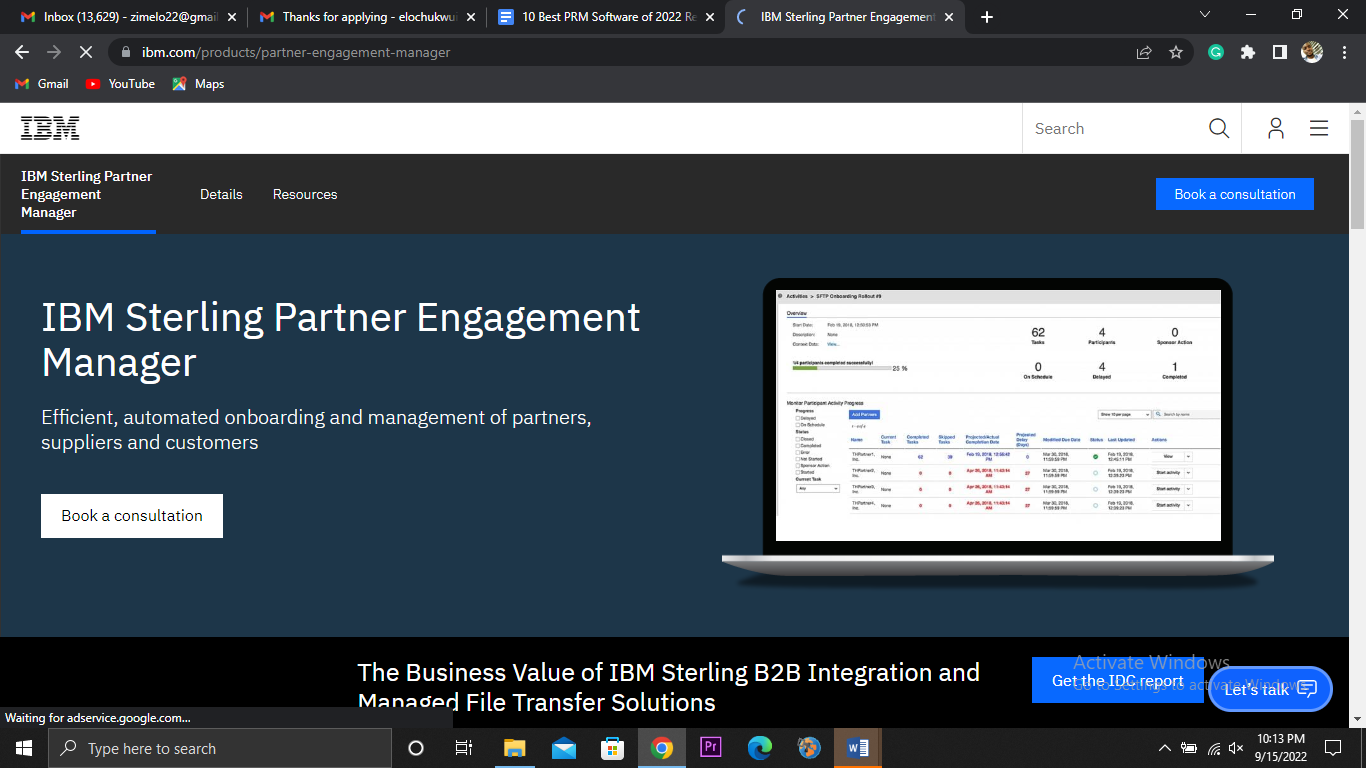Close the Thanks for applying tab

click(471, 17)
